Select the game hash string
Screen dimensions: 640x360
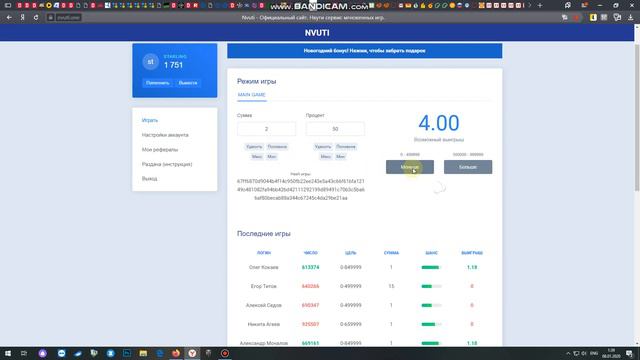pyautogui.click(x=301, y=189)
